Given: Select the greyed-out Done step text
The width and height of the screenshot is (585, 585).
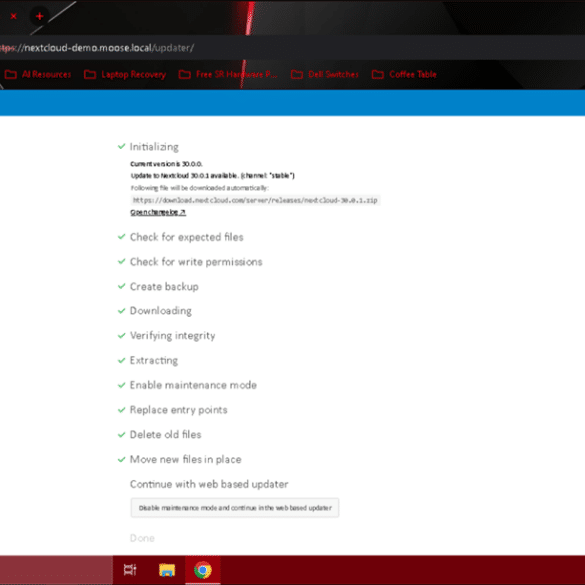Looking at the screenshot, I should click(142, 538).
